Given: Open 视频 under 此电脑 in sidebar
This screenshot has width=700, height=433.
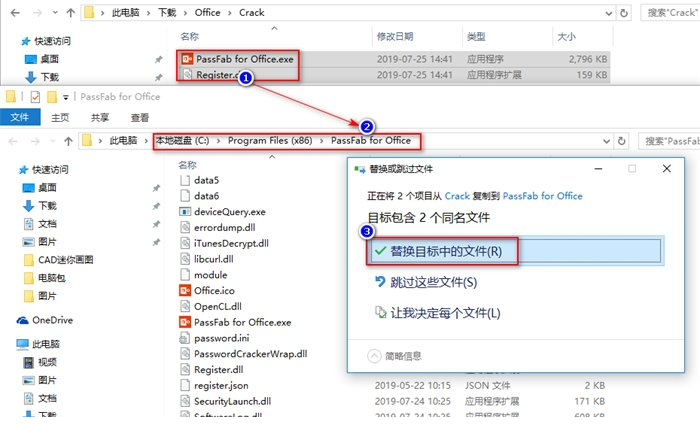Looking at the screenshot, I should (x=47, y=362).
